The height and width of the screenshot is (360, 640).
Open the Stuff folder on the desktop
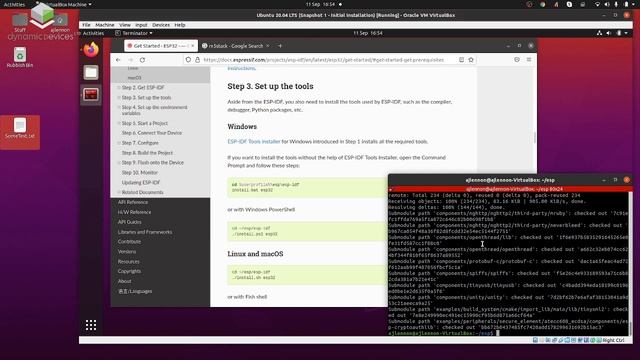[20, 22]
